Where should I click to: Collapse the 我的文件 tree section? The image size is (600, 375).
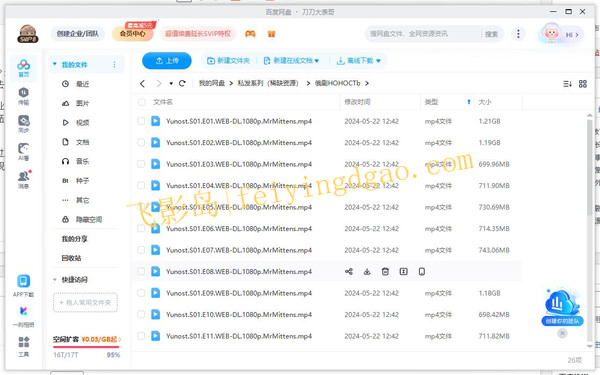[55, 64]
